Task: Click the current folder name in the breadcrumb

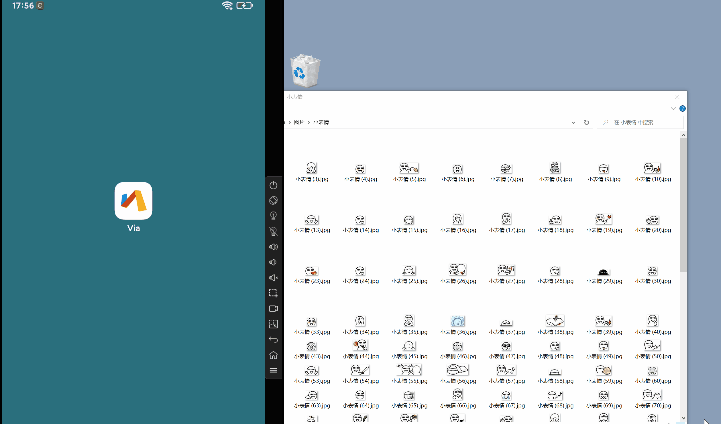Action: [321, 122]
